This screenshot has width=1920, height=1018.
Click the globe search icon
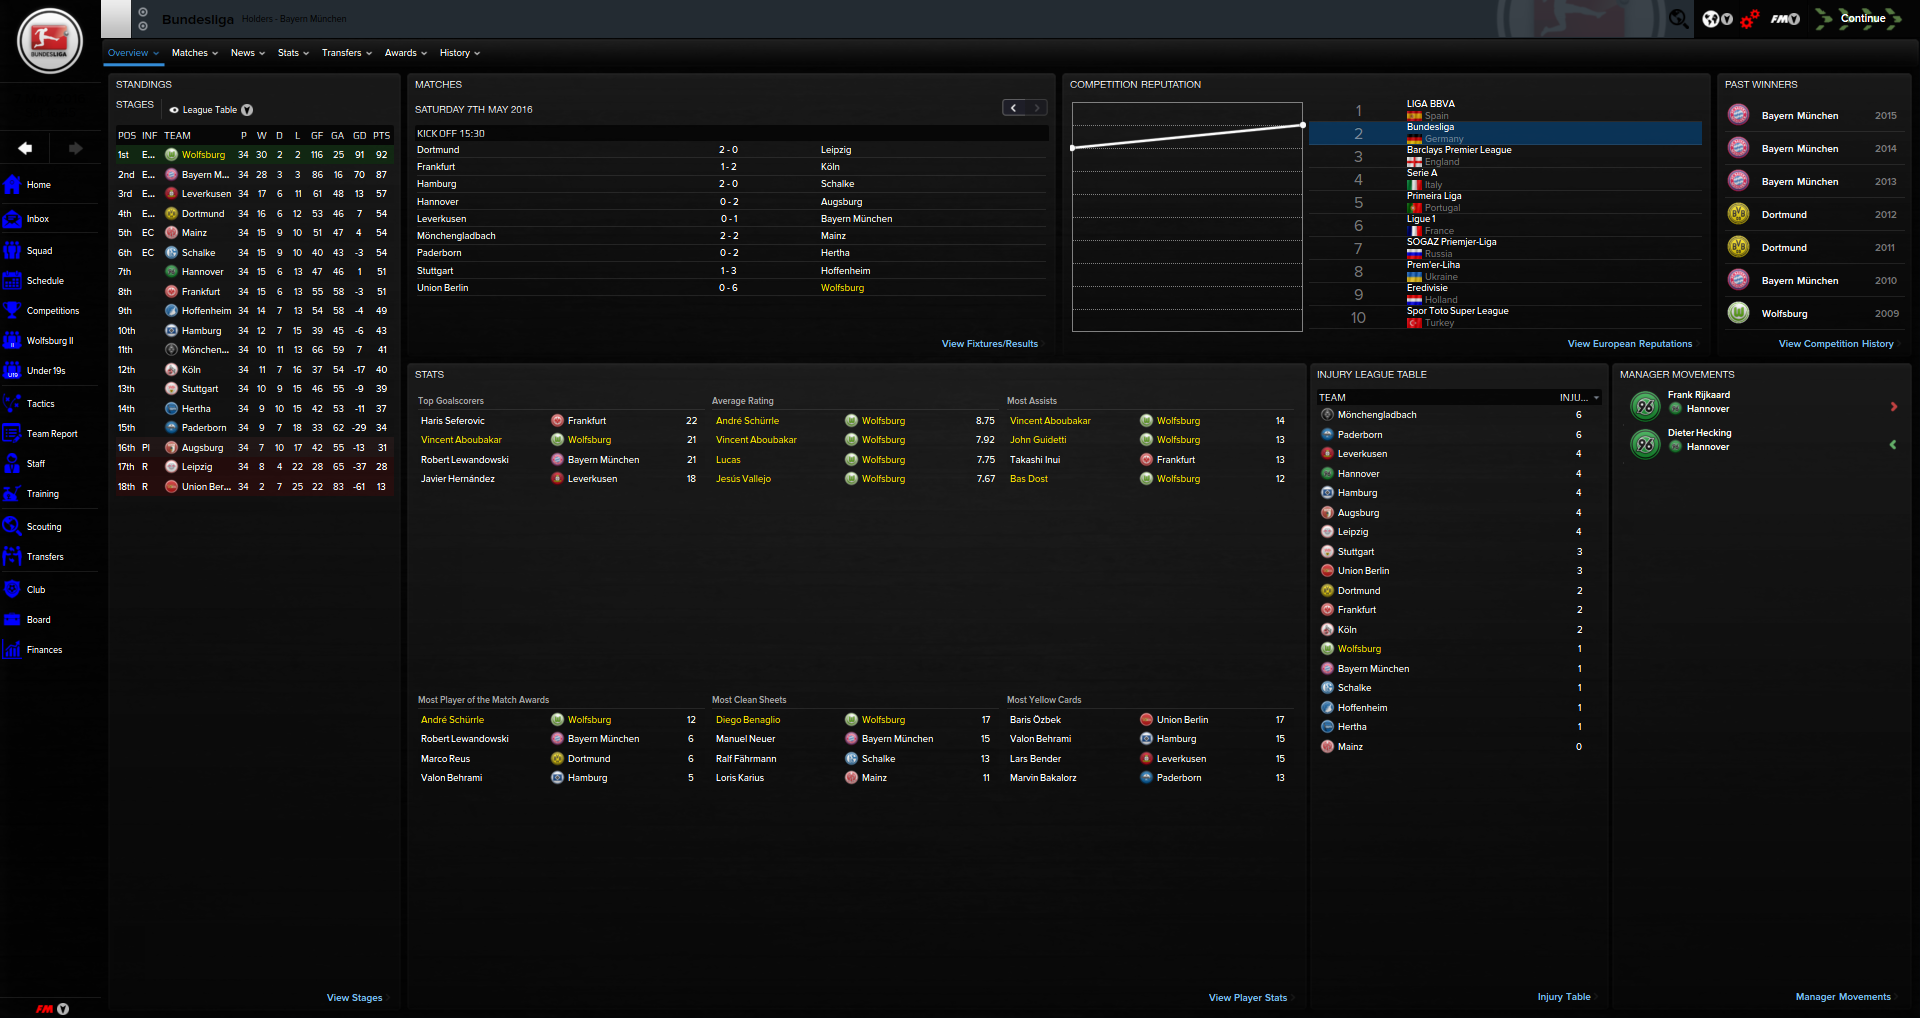point(1679,18)
